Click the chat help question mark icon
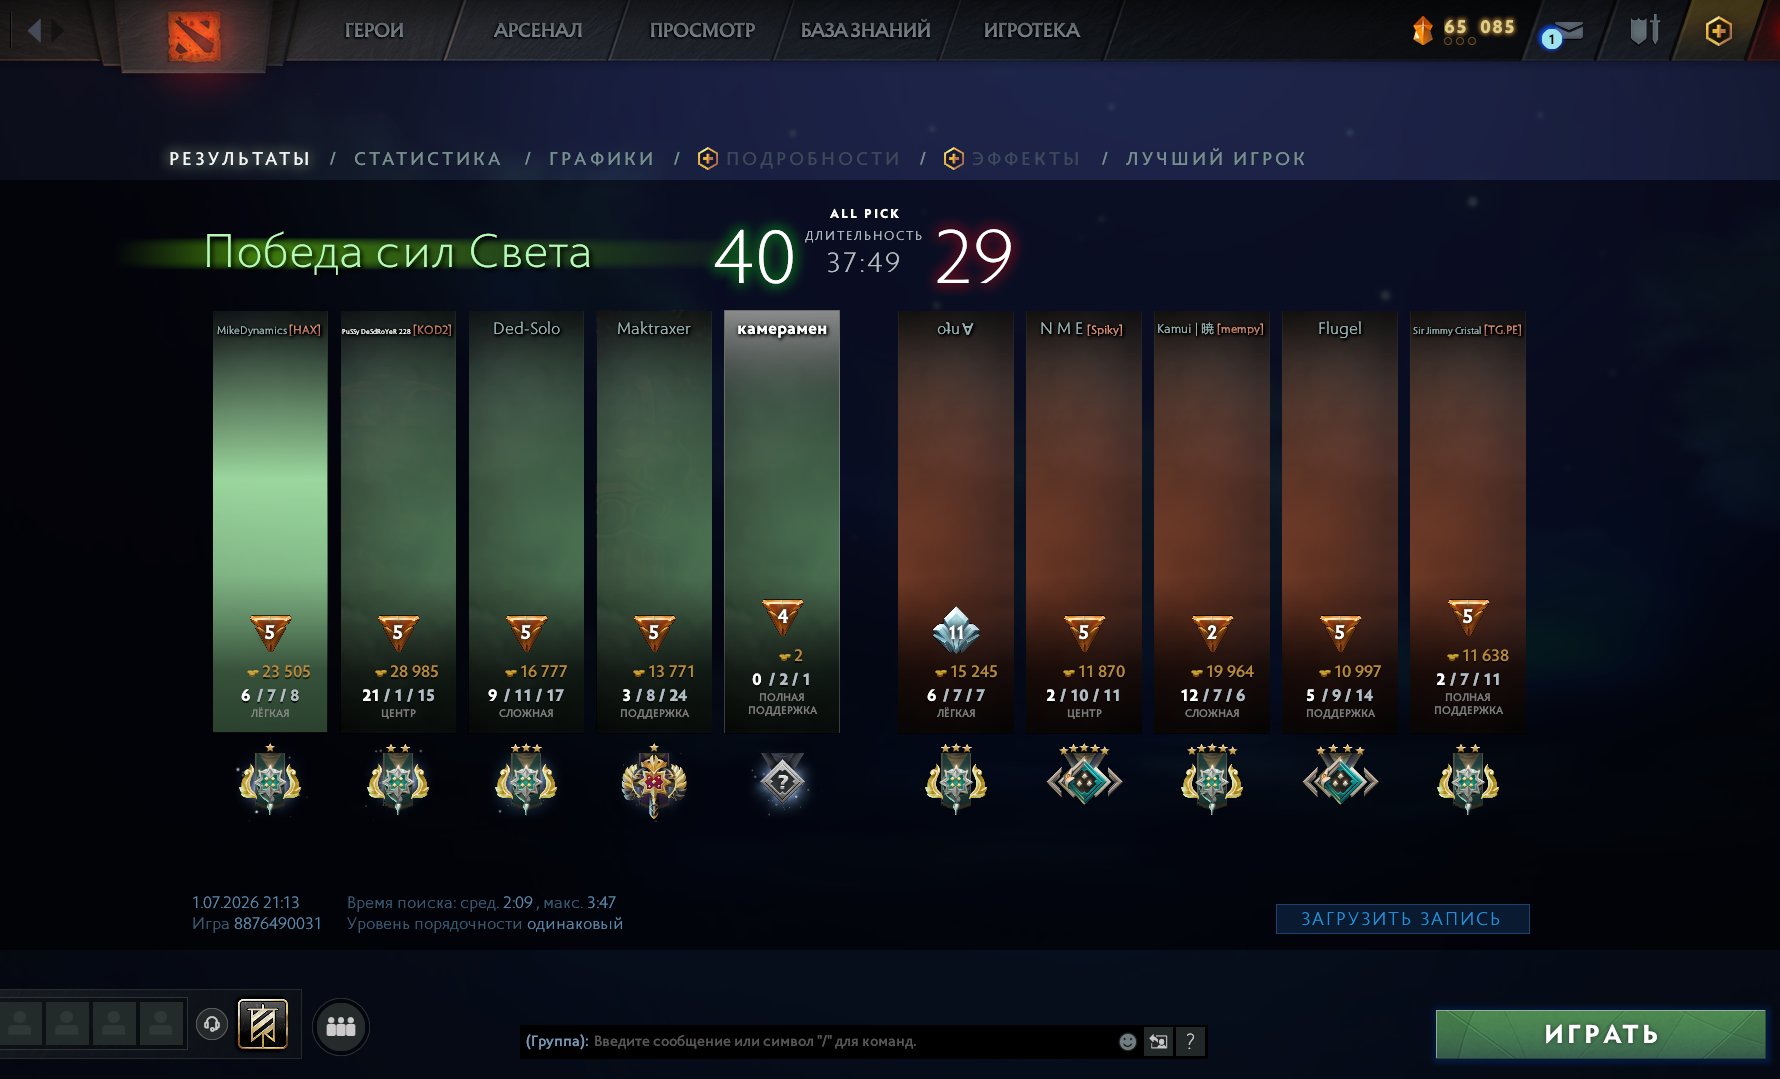 pos(1190,1041)
